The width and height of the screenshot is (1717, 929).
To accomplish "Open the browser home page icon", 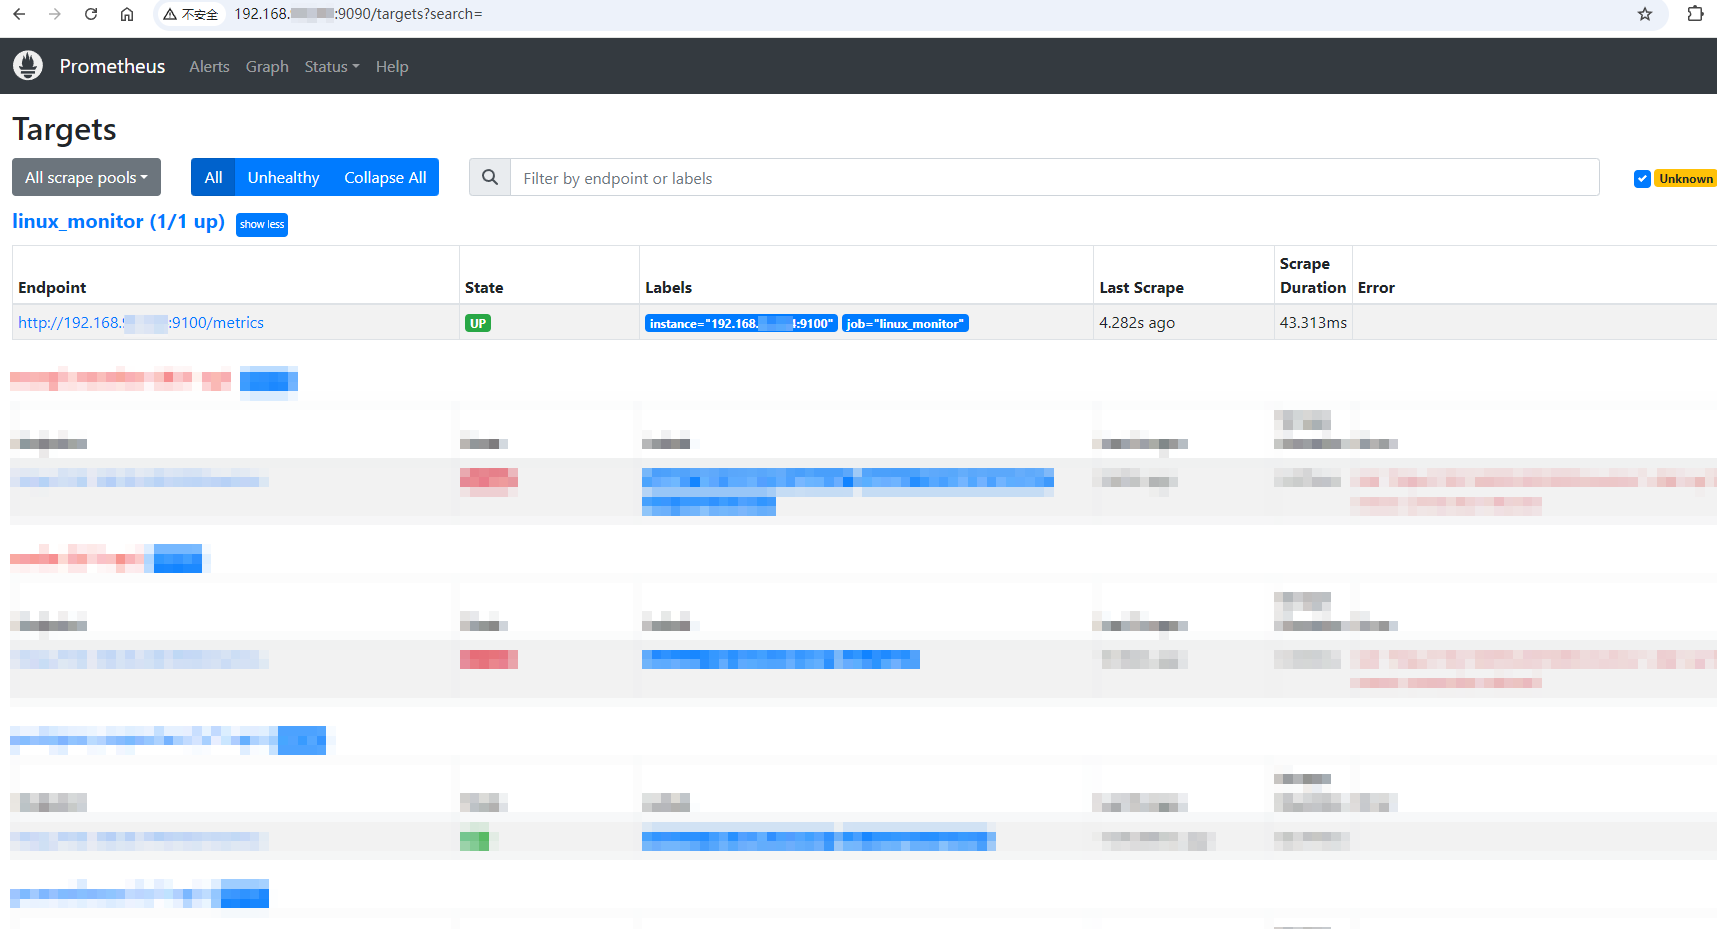I will point(127,14).
